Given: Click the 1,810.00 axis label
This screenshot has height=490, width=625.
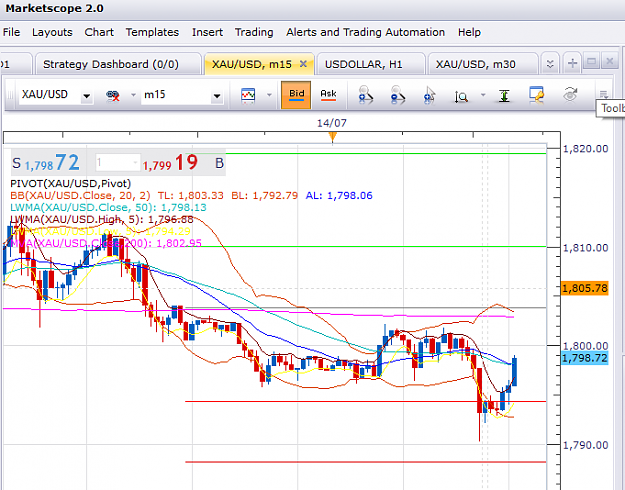Looking at the screenshot, I should click(586, 248).
